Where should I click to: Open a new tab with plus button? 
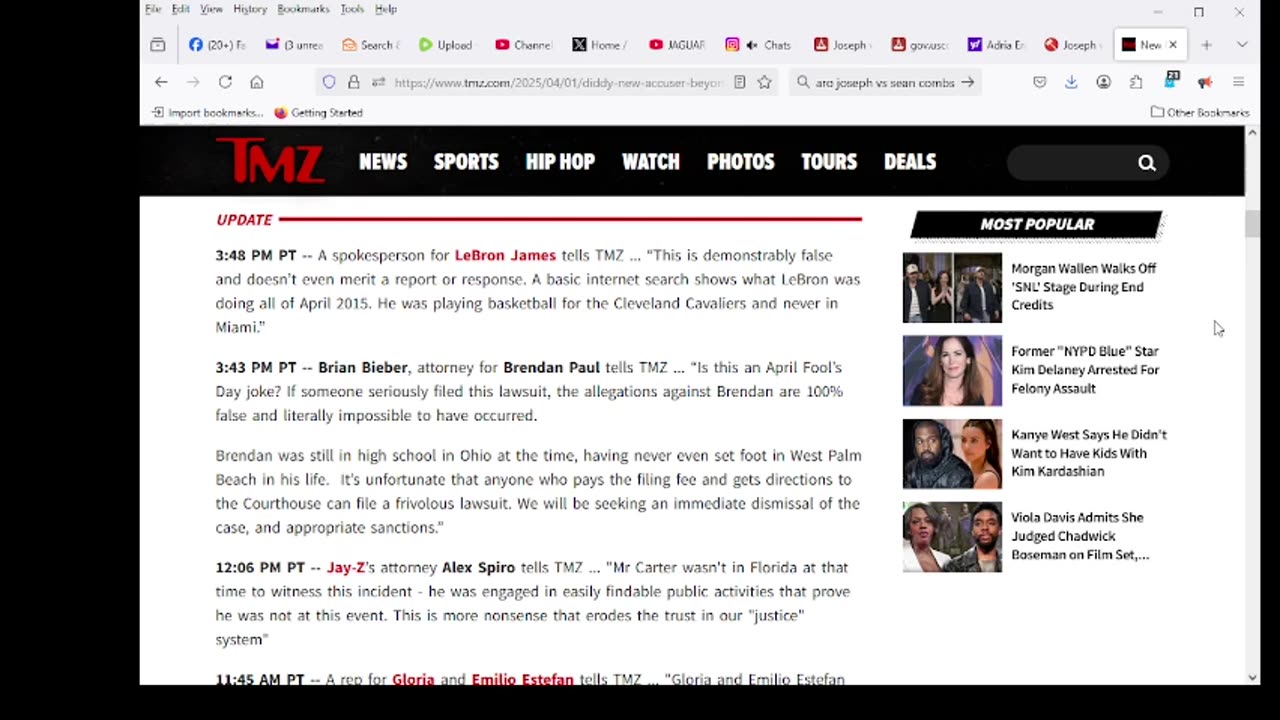[x=1206, y=45]
